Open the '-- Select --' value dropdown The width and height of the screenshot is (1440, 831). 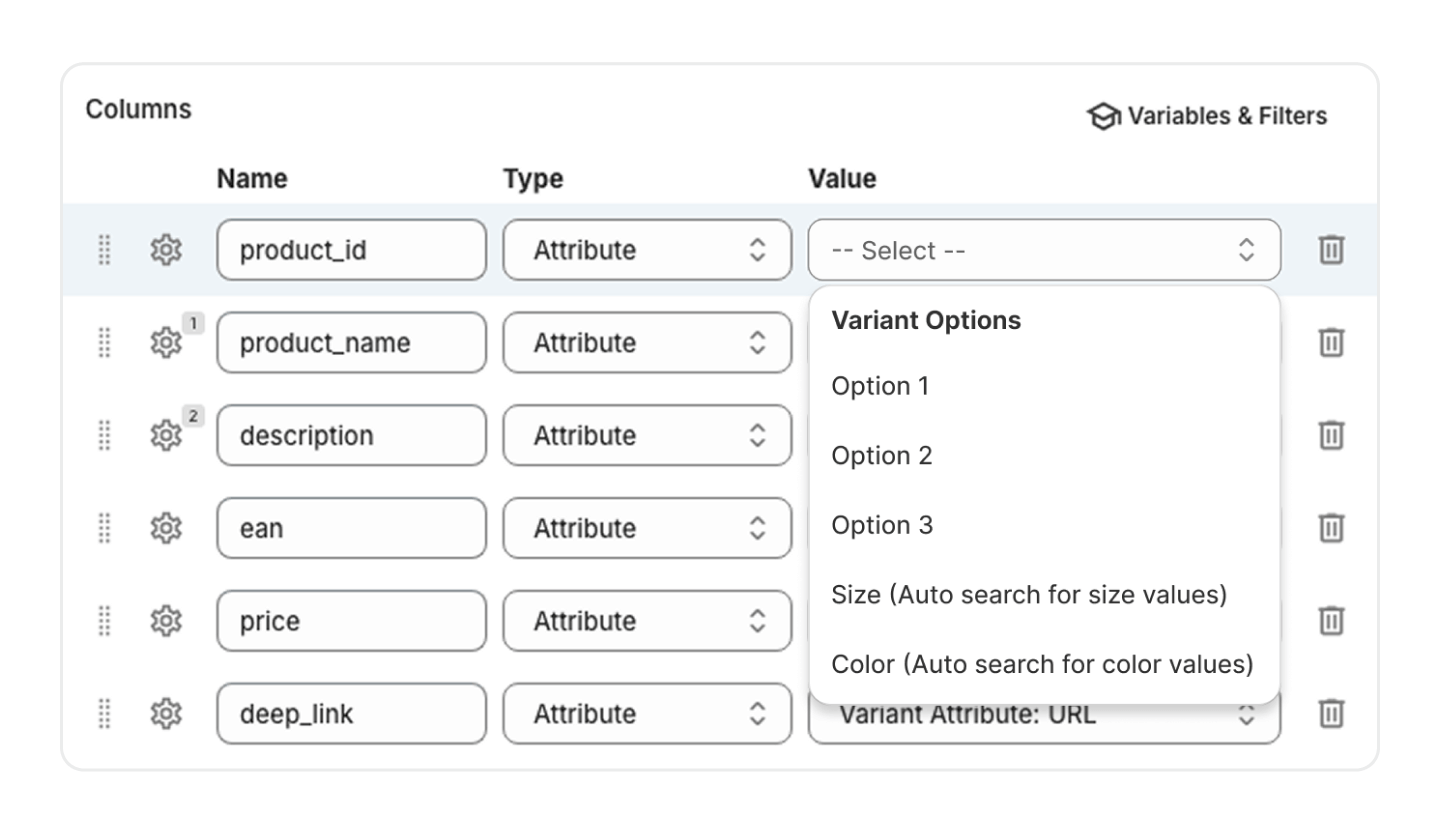point(1043,250)
